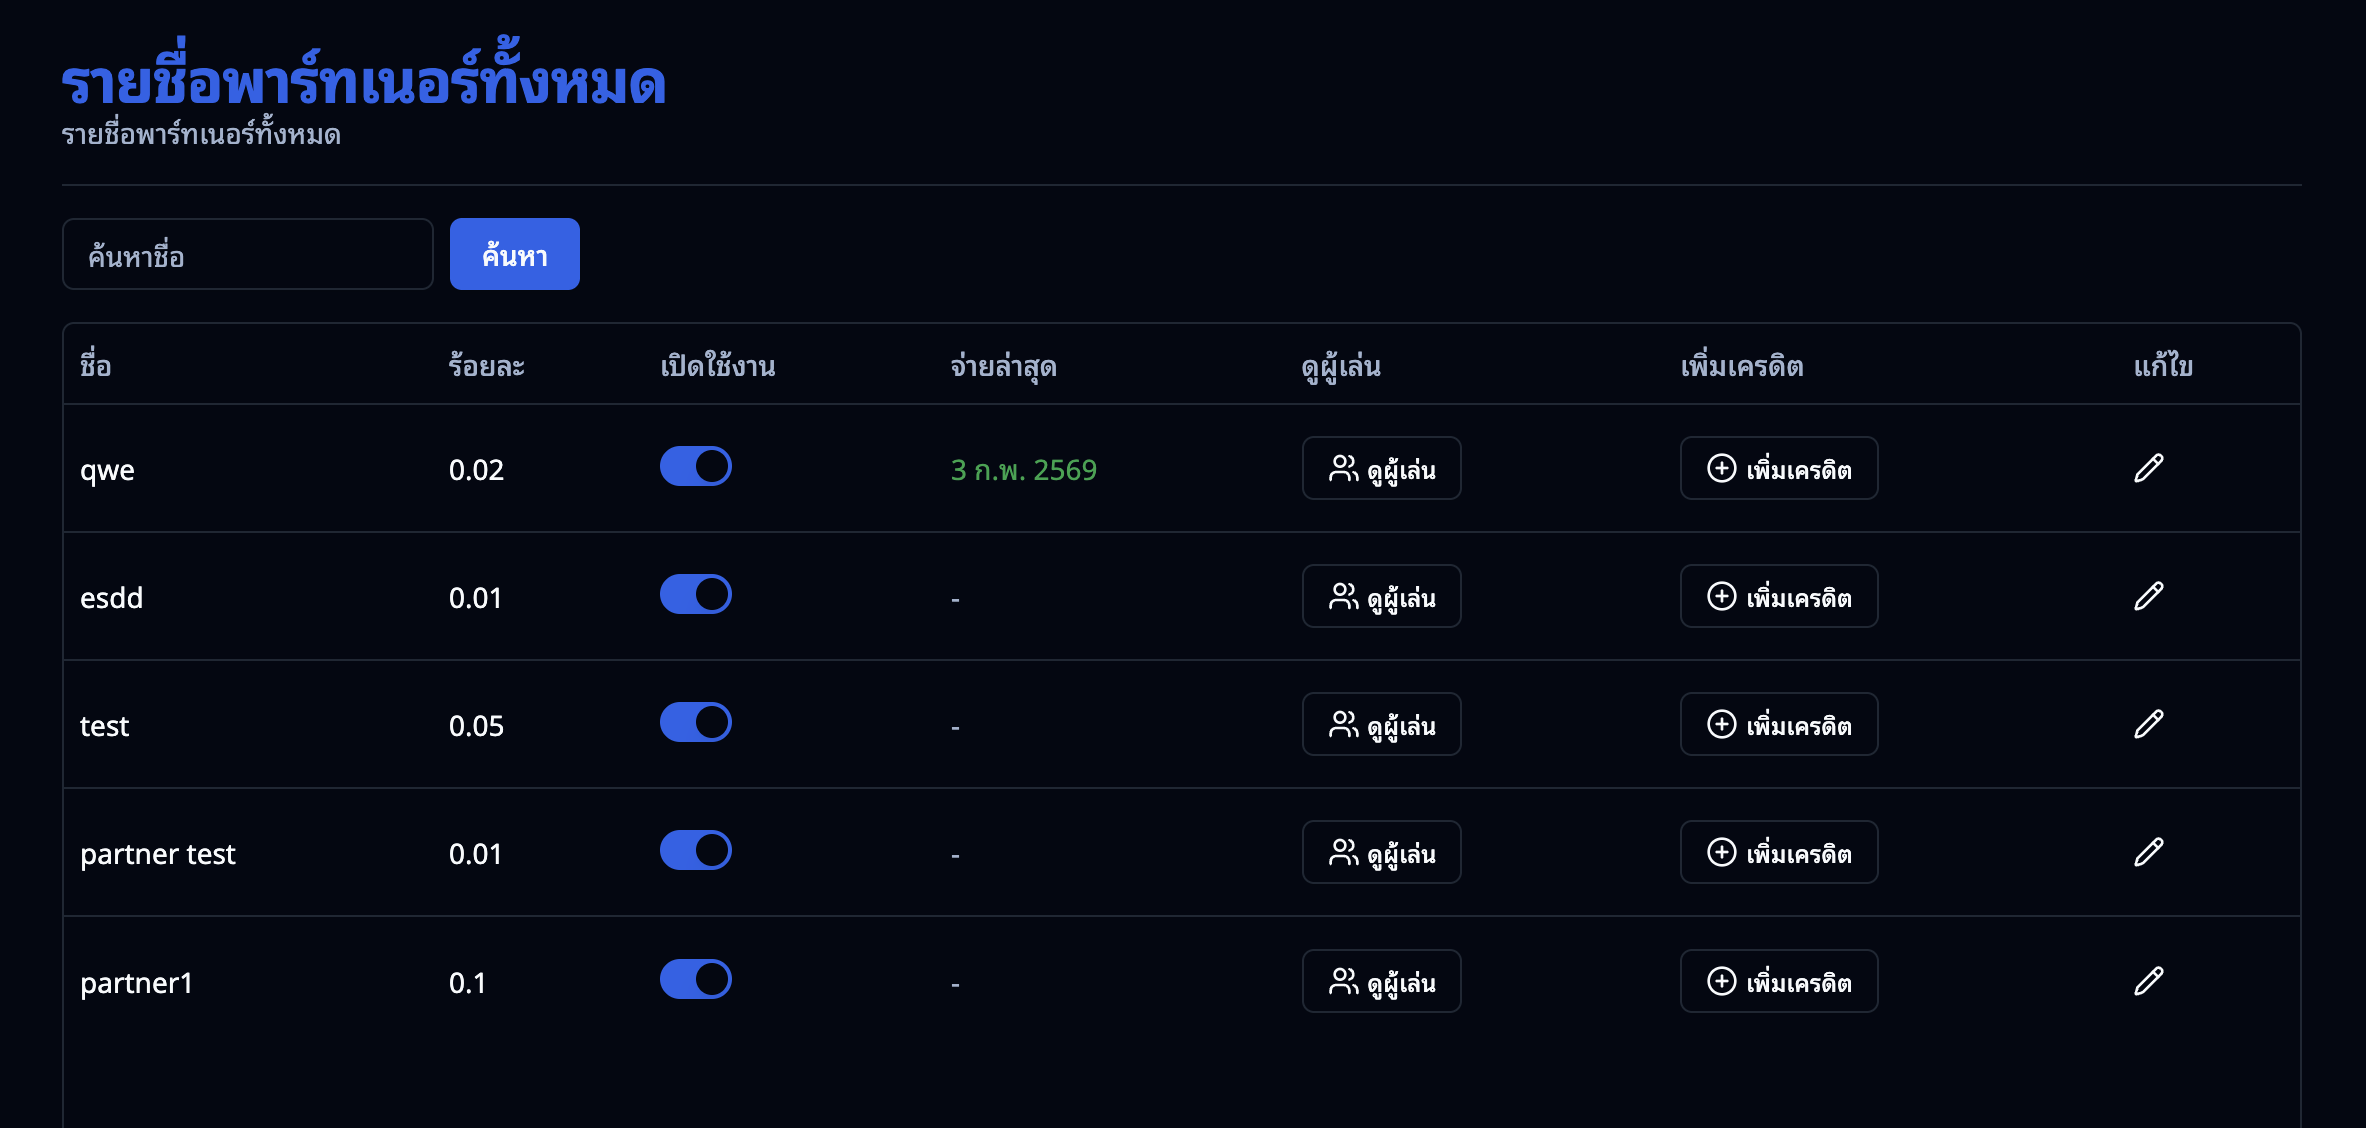Click edit pencil for partner test row

coord(2148,852)
